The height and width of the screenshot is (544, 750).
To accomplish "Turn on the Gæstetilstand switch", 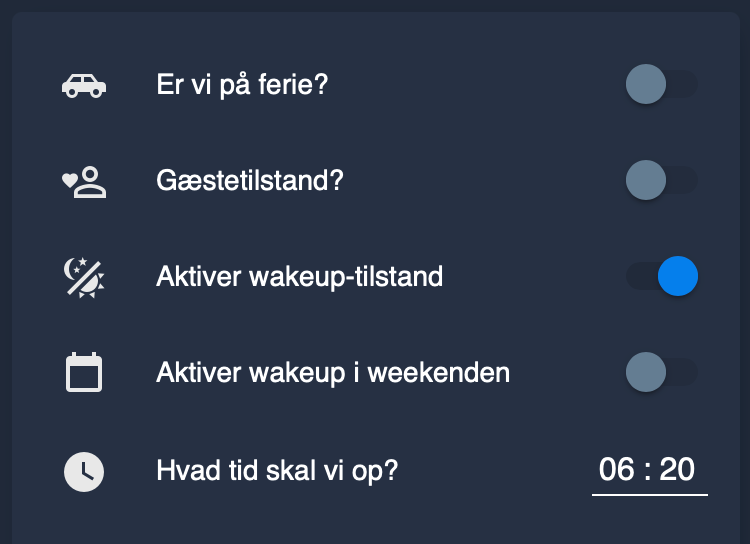I will pos(662,180).
